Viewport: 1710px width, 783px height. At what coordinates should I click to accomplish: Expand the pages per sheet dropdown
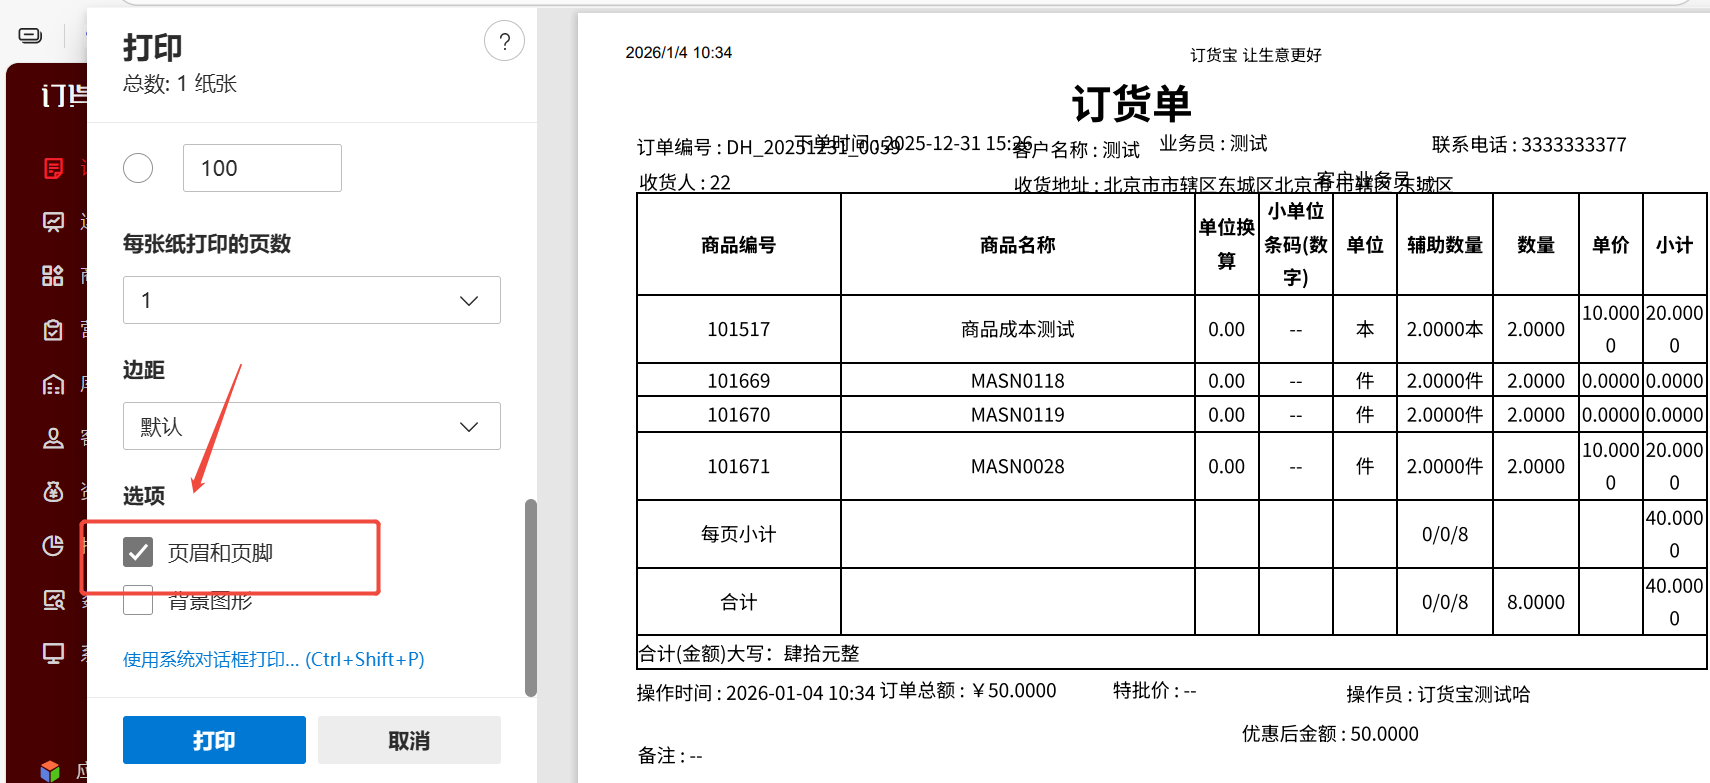[x=312, y=300]
